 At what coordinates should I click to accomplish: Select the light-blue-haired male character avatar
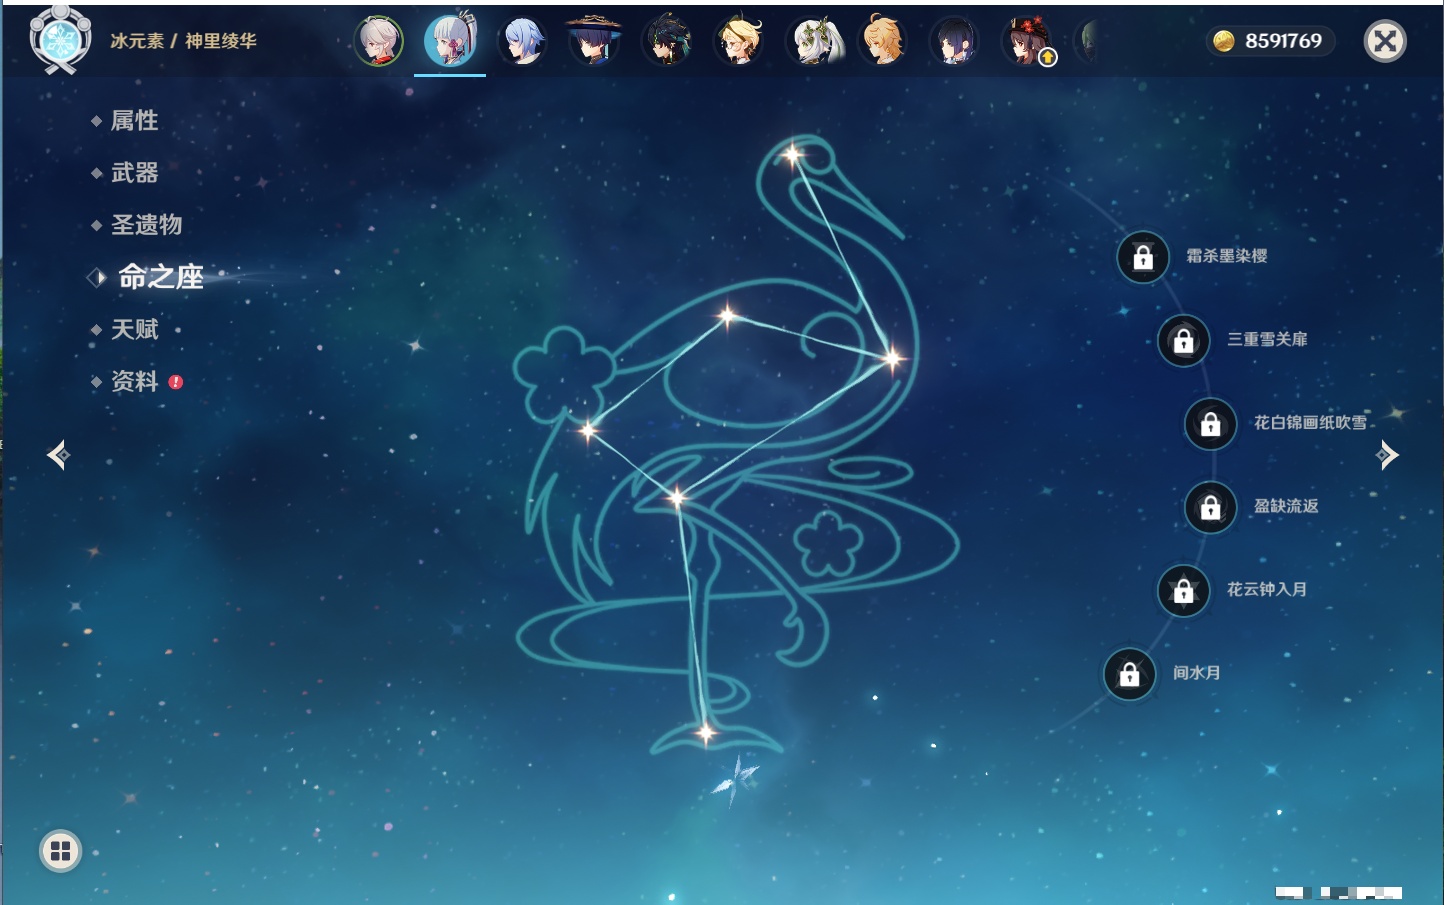click(523, 41)
